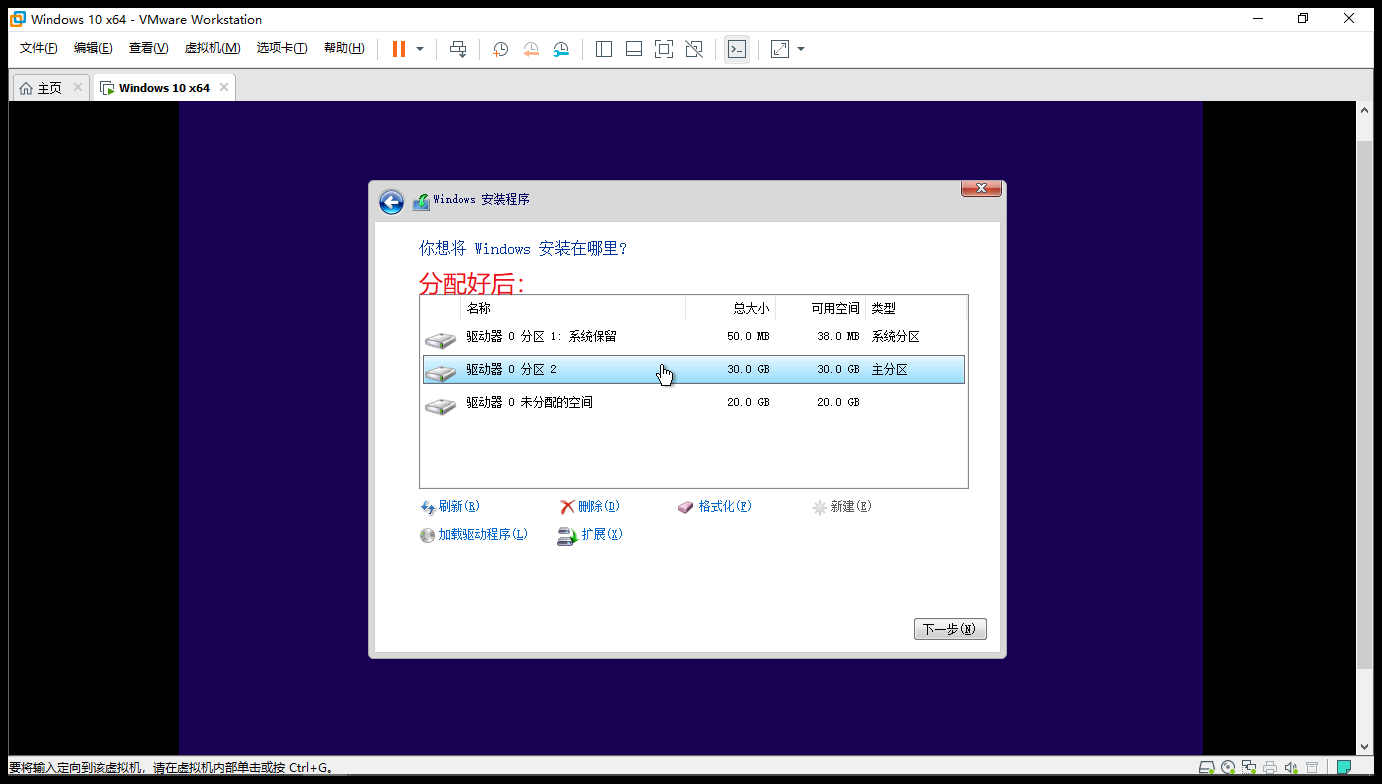
Task: Click the 扩展(X) link
Action: [602, 535]
